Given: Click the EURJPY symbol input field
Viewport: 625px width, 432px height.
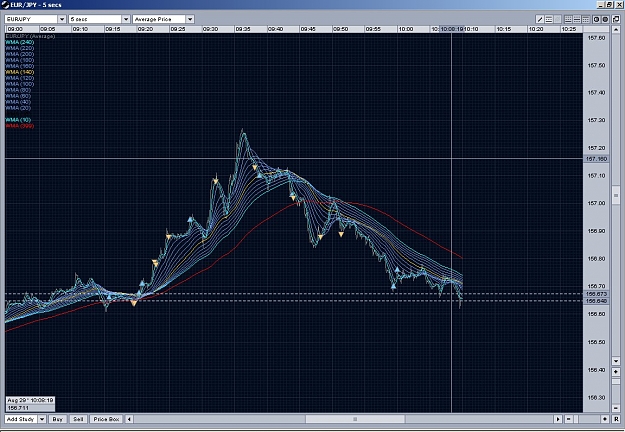Looking at the screenshot, I should 31,19.
